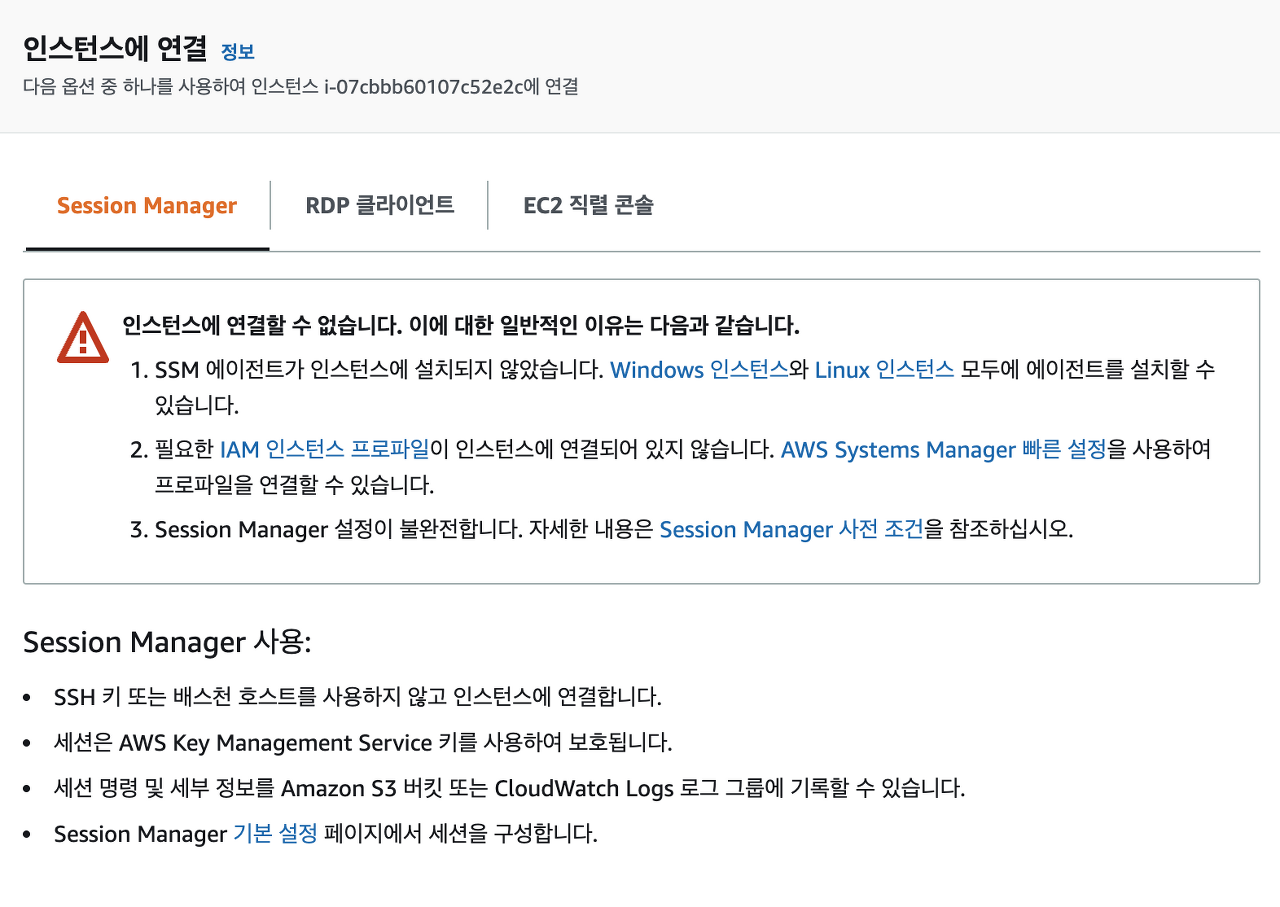Click the 인스턴스에 연결 page heading

click(115, 48)
